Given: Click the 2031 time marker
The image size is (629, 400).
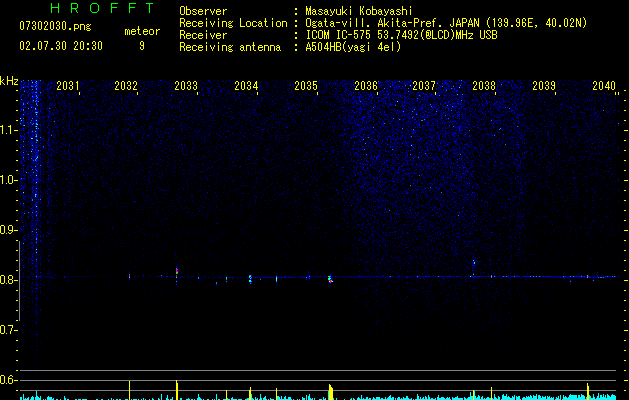Looking at the screenshot, I should pyautogui.click(x=67, y=86).
